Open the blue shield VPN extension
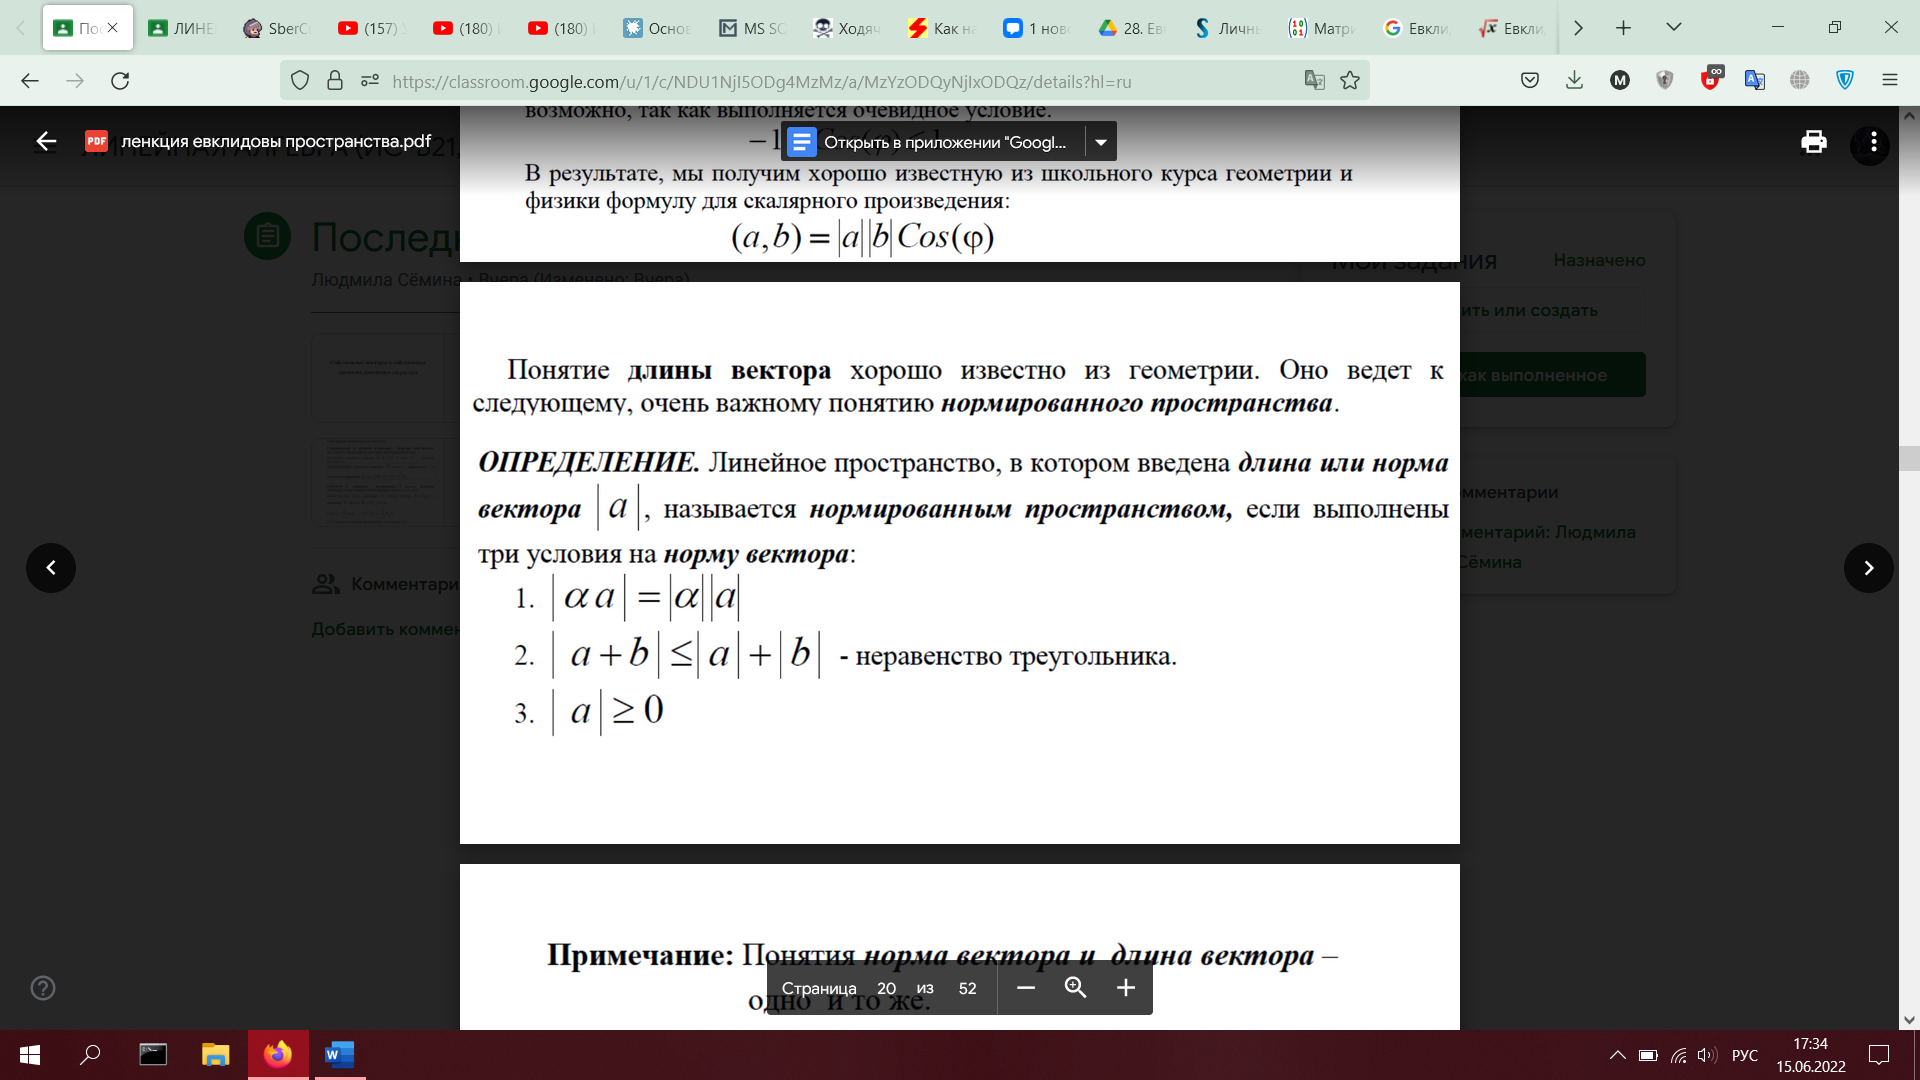The width and height of the screenshot is (1920, 1080). point(1845,81)
